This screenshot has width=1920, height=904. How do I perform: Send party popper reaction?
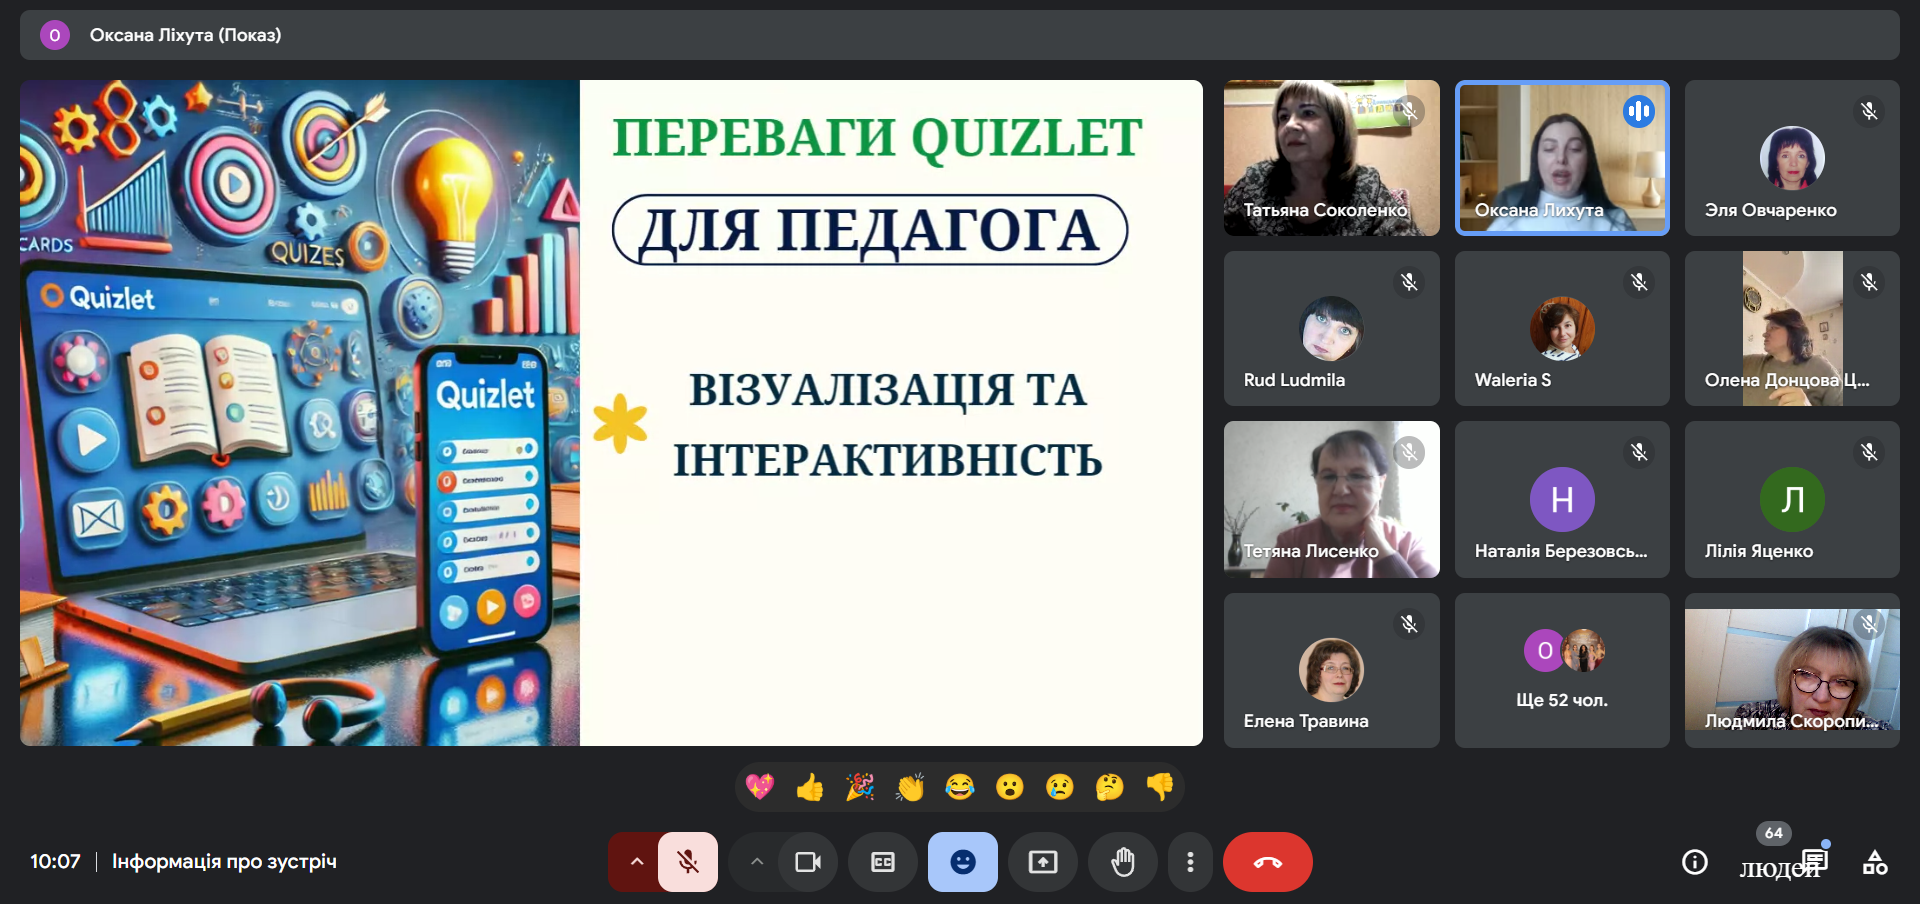coord(860,787)
